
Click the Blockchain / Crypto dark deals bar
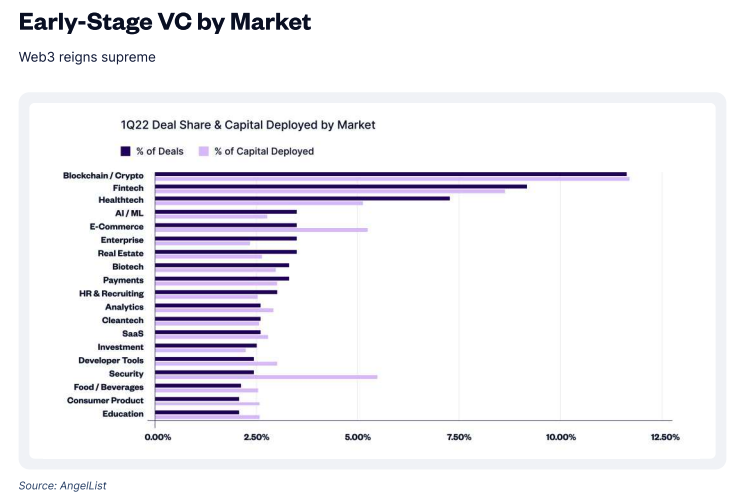pos(391,174)
